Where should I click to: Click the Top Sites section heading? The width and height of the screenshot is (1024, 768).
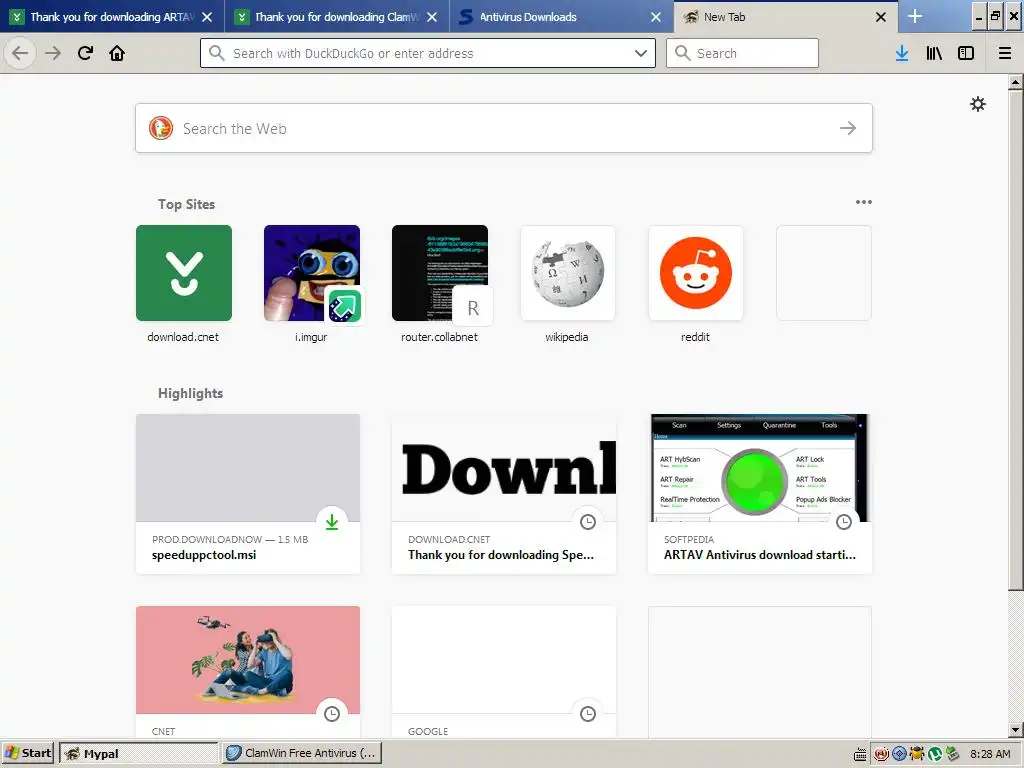pos(186,204)
